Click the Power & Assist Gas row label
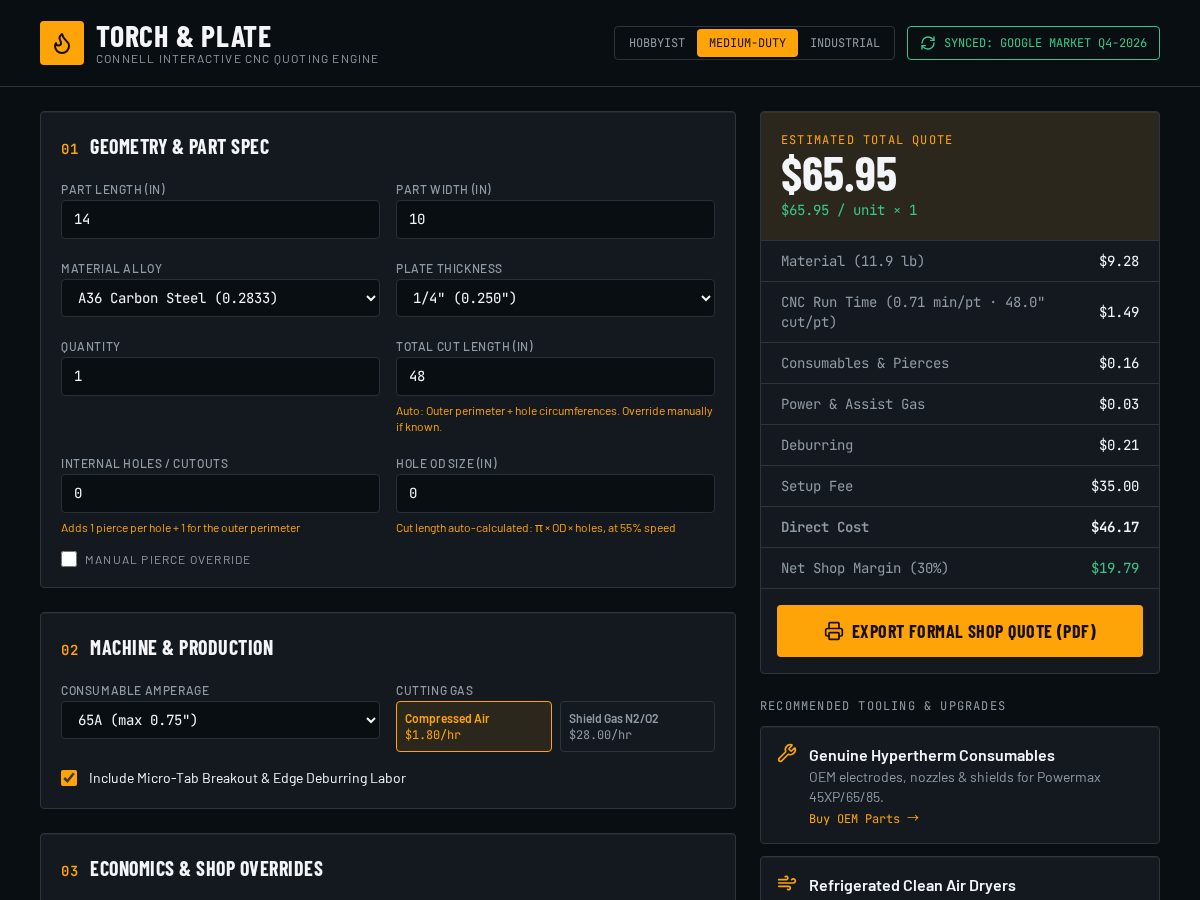The image size is (1200, 900). click(853, 404)
